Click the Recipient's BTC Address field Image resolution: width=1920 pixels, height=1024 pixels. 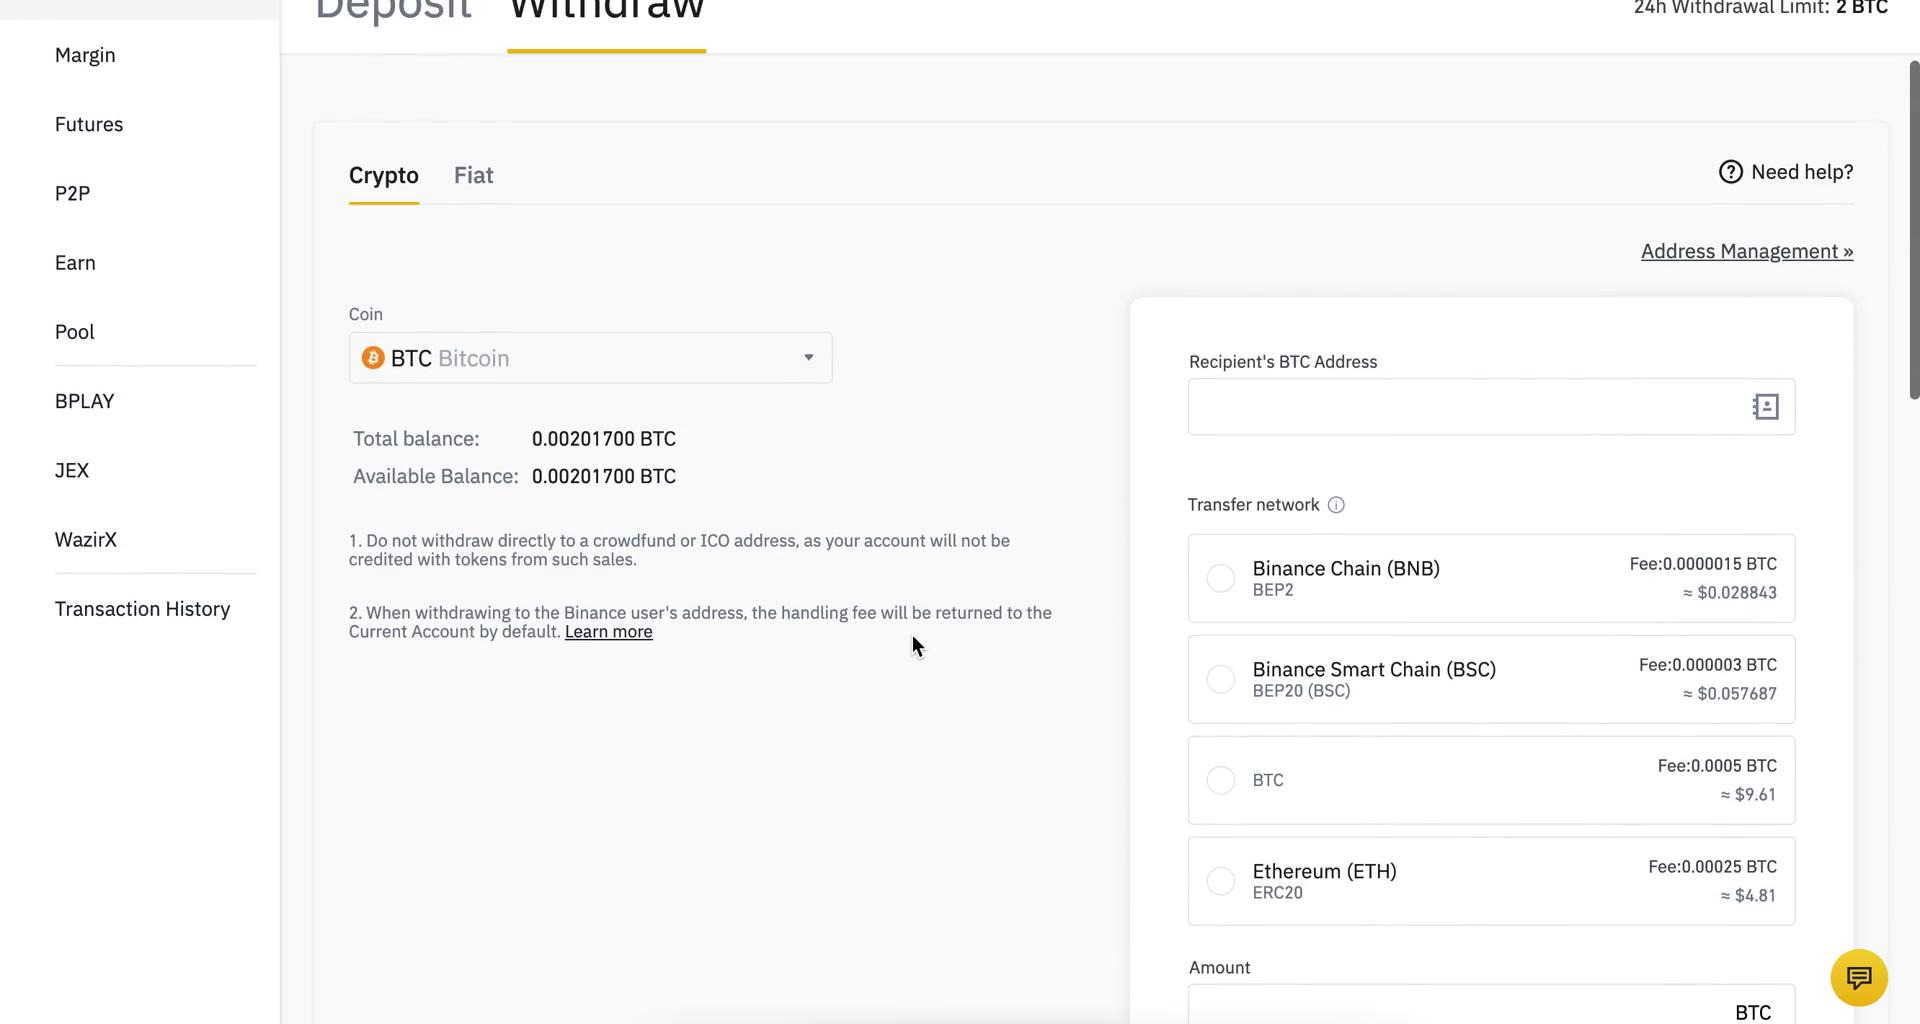[x=1491, y=407]
